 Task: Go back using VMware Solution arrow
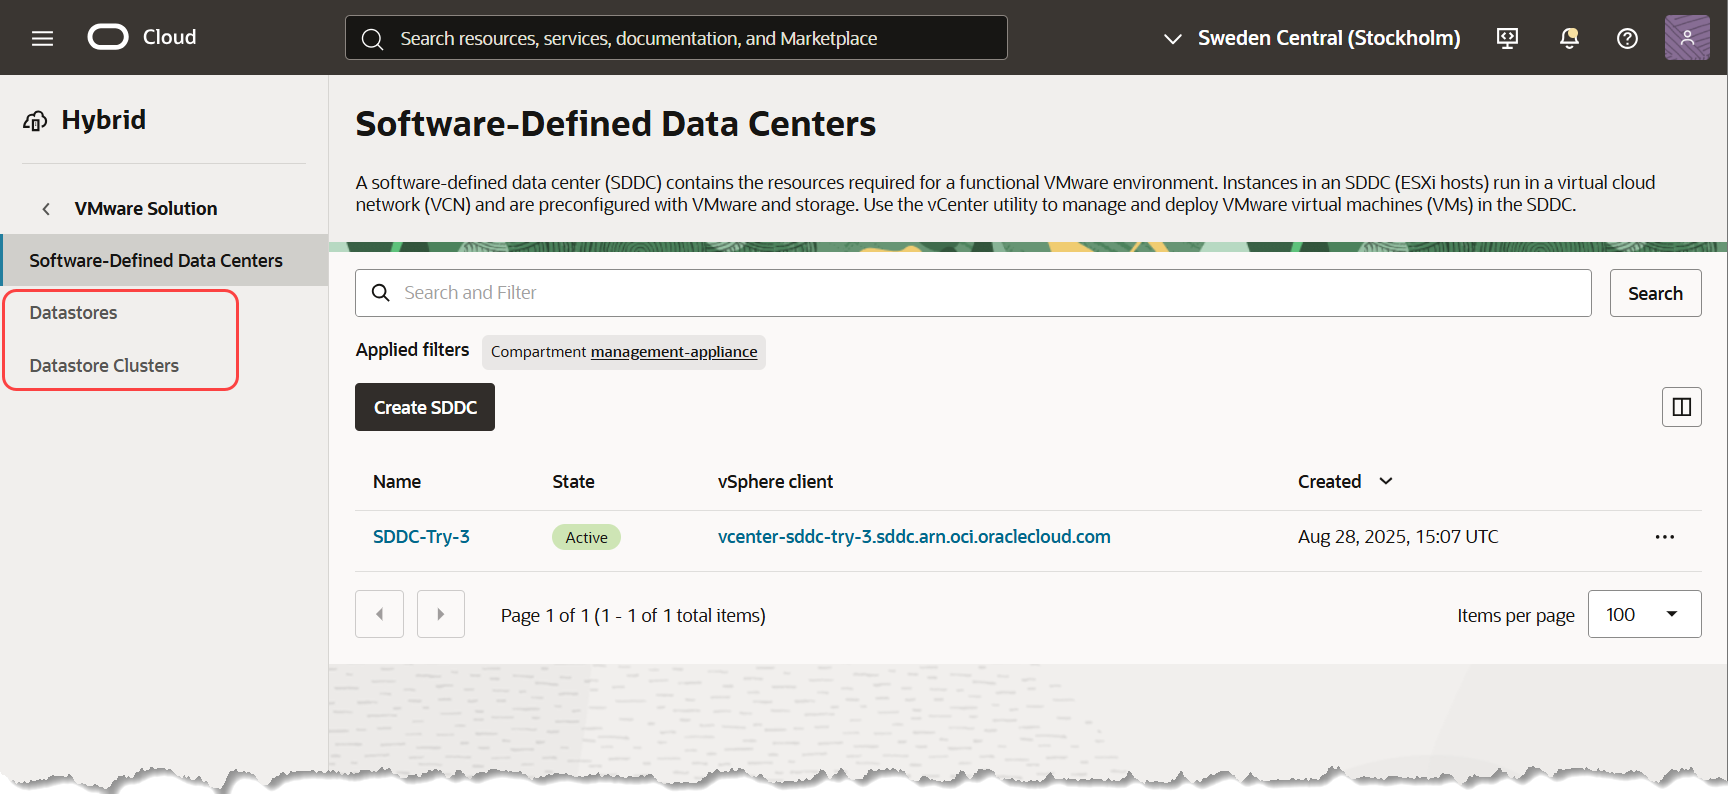(x=46, y=209)
